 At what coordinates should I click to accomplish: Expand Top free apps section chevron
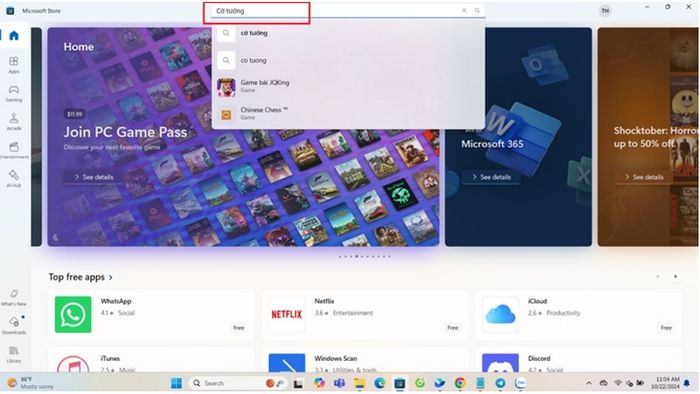pyautogui.click(x=111, y=278)
